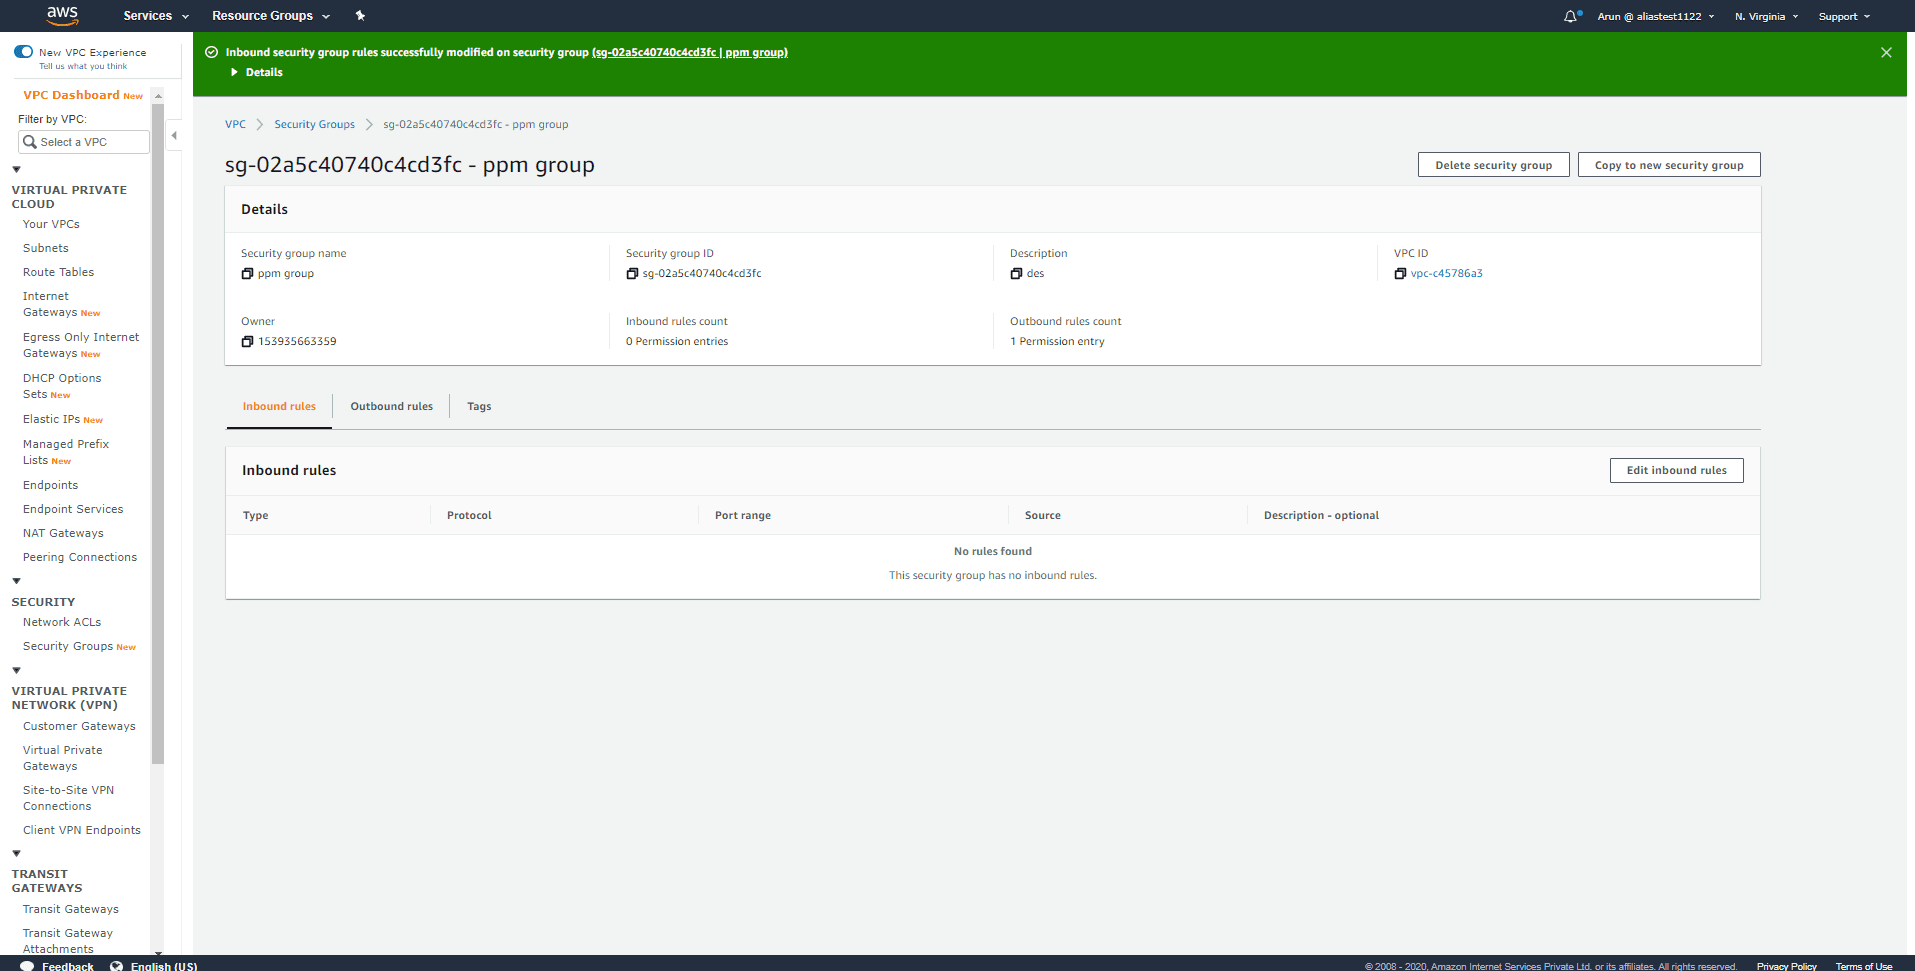This screenshot has height=971, width=1915.
Task: Open the N. Virginia region dropdown
Action: click(x=1765, y=15)
